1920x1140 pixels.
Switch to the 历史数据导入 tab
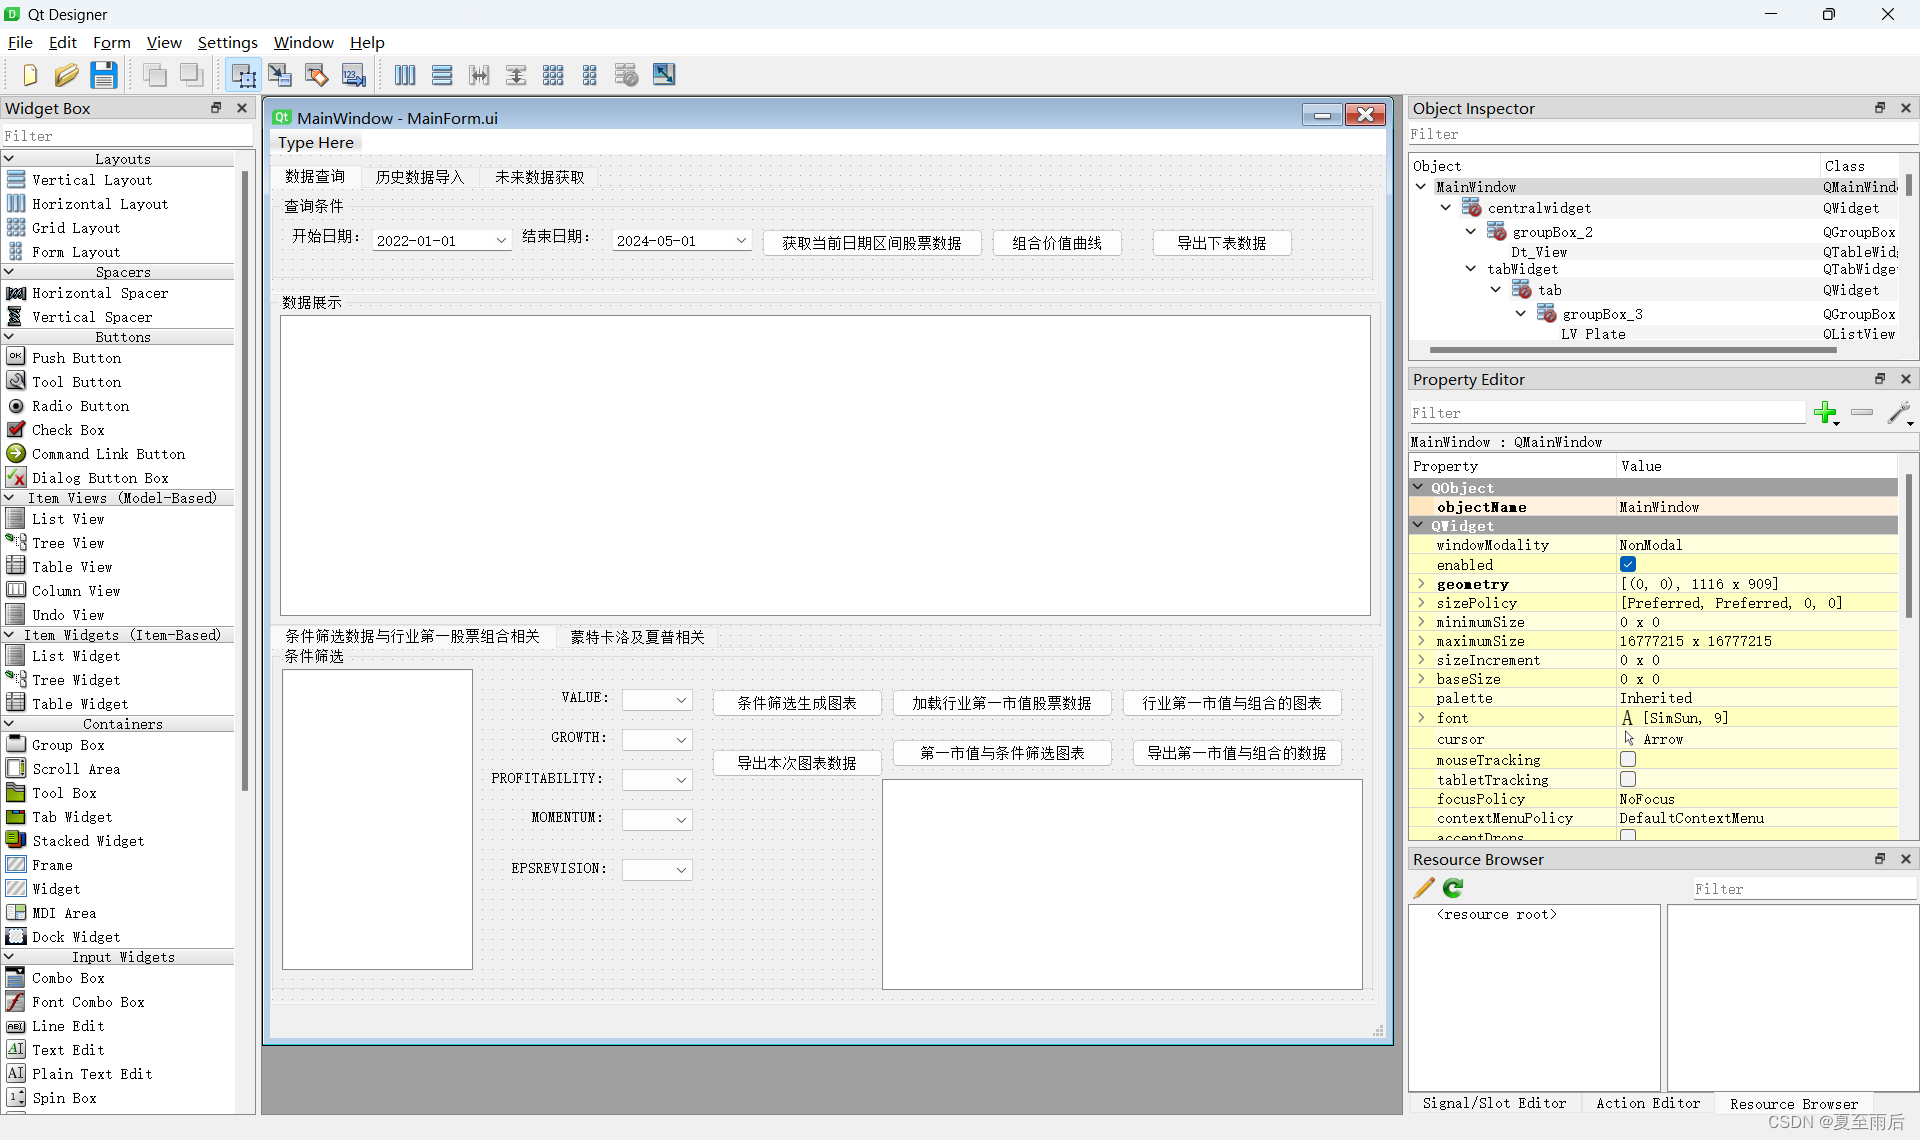[x=420, y=177]
